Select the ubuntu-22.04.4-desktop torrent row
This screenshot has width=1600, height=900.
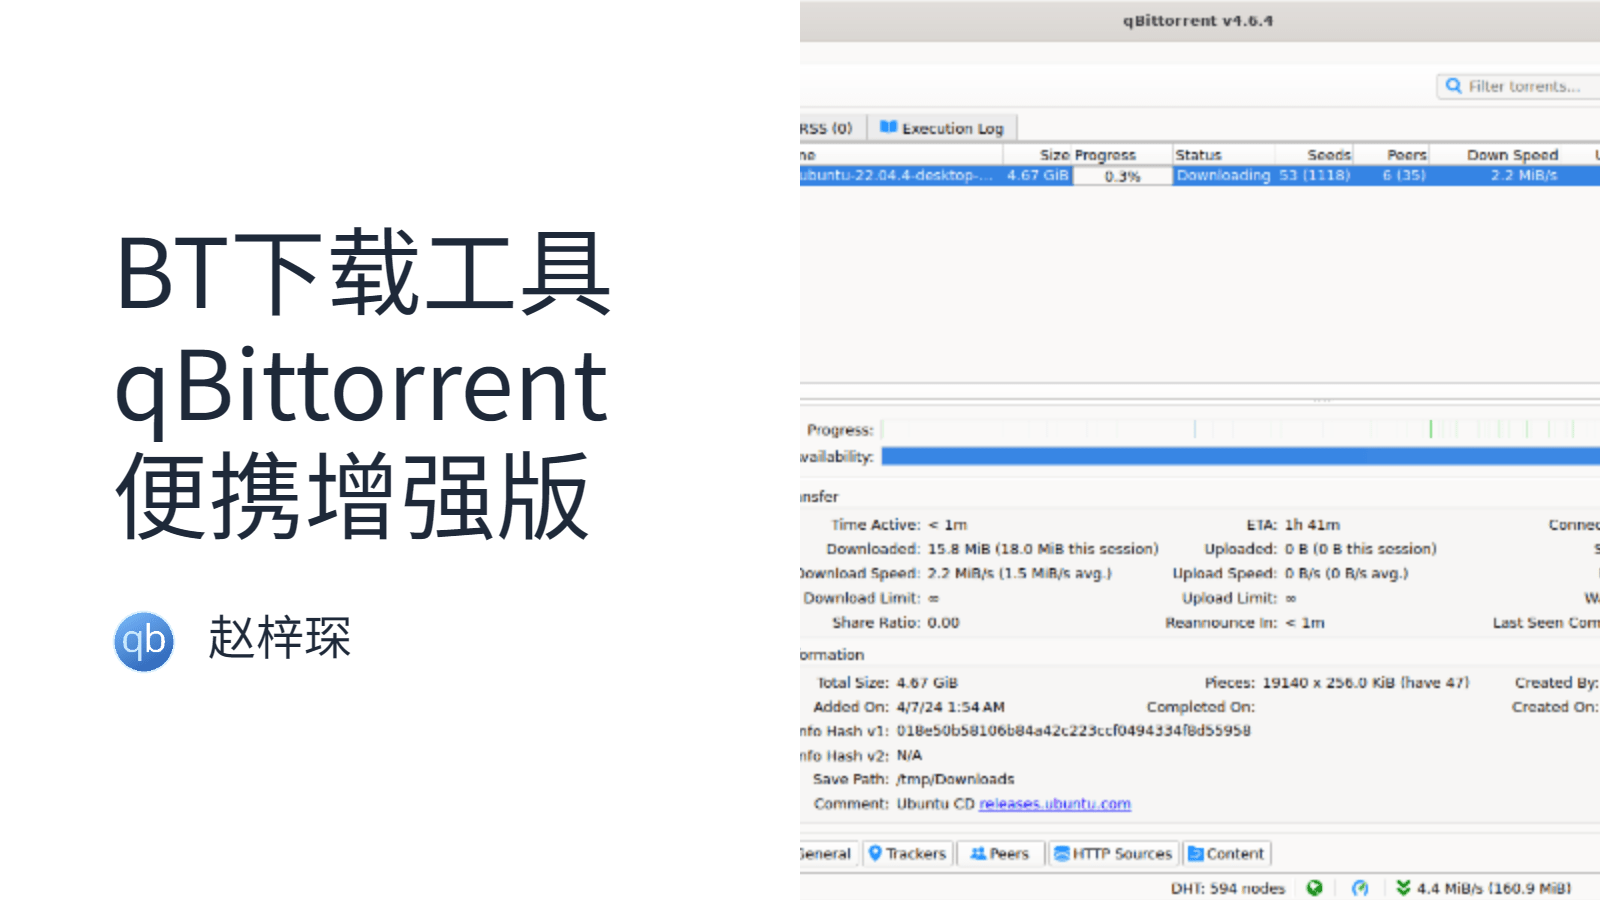[x=1200, y=175]
